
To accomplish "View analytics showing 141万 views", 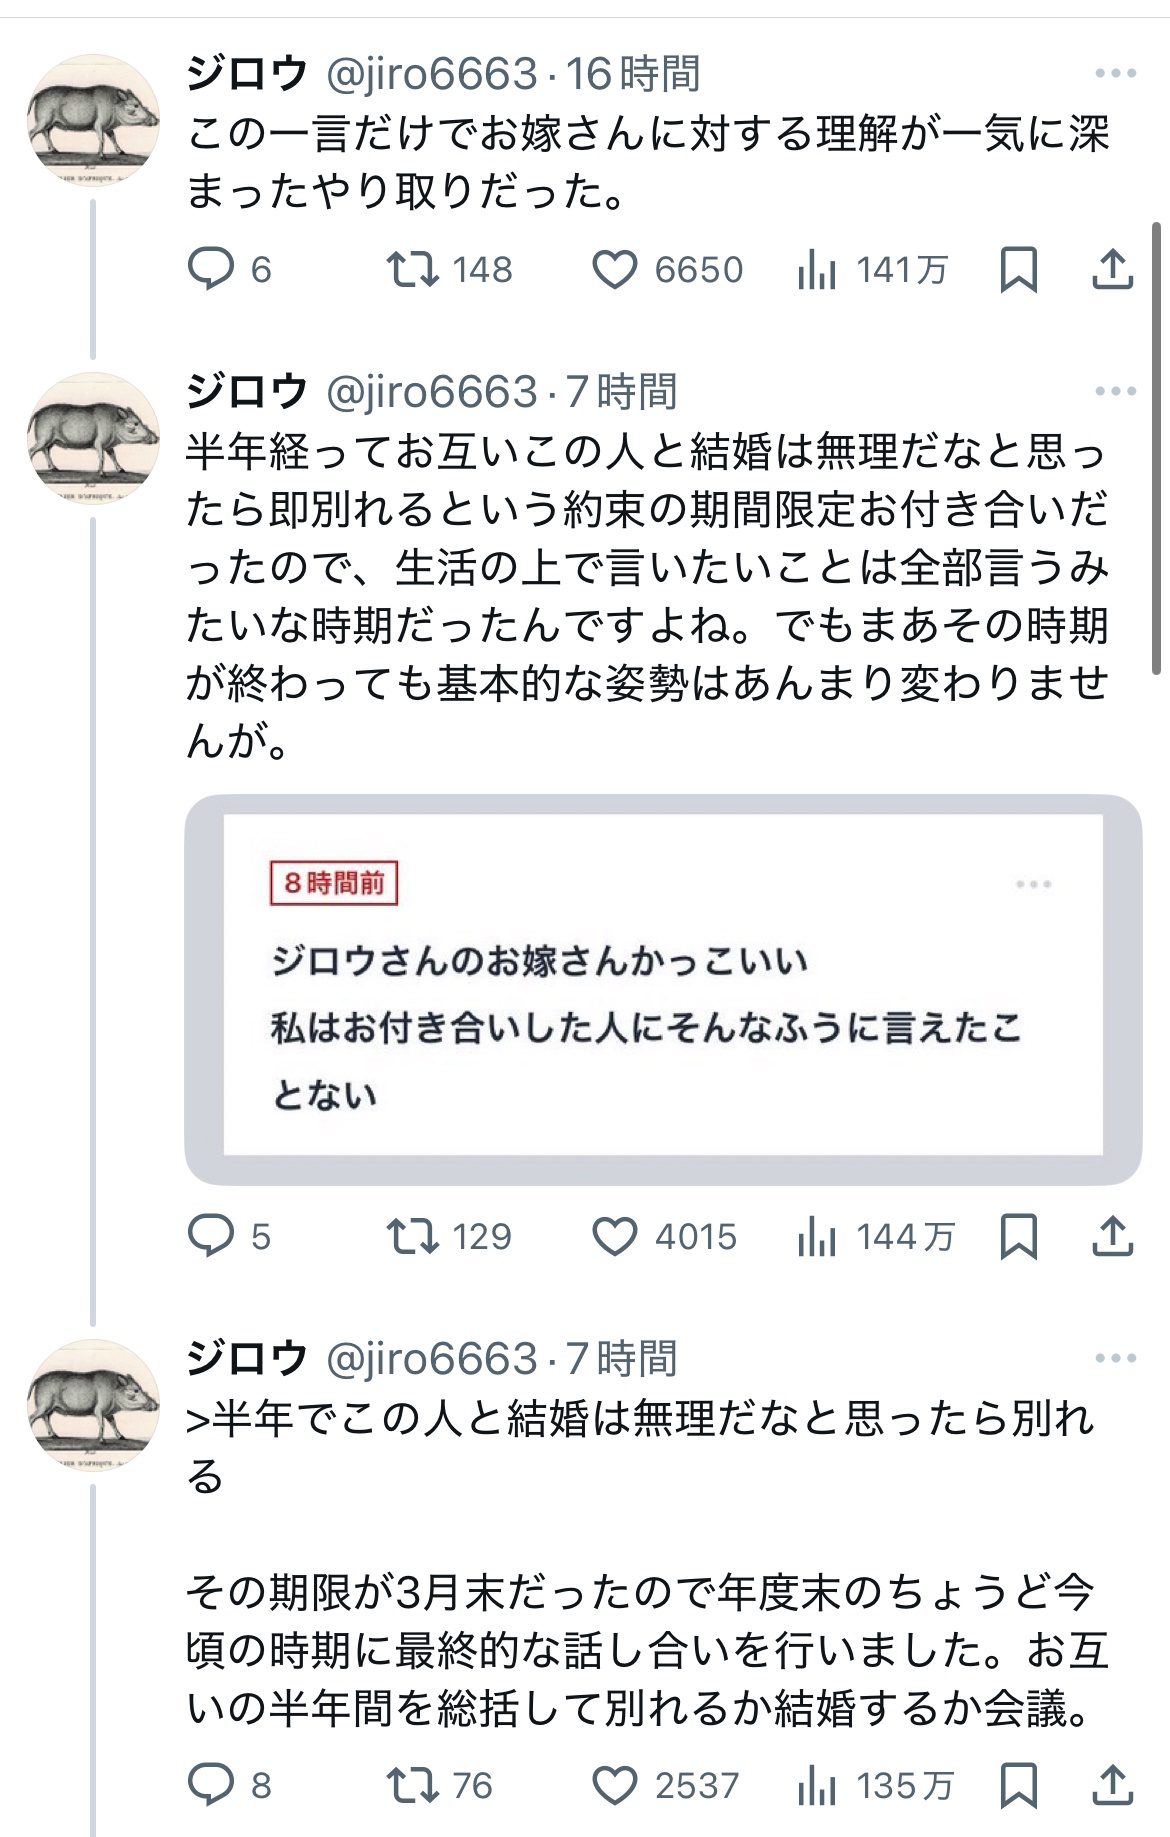I will (x=817, y=269).
